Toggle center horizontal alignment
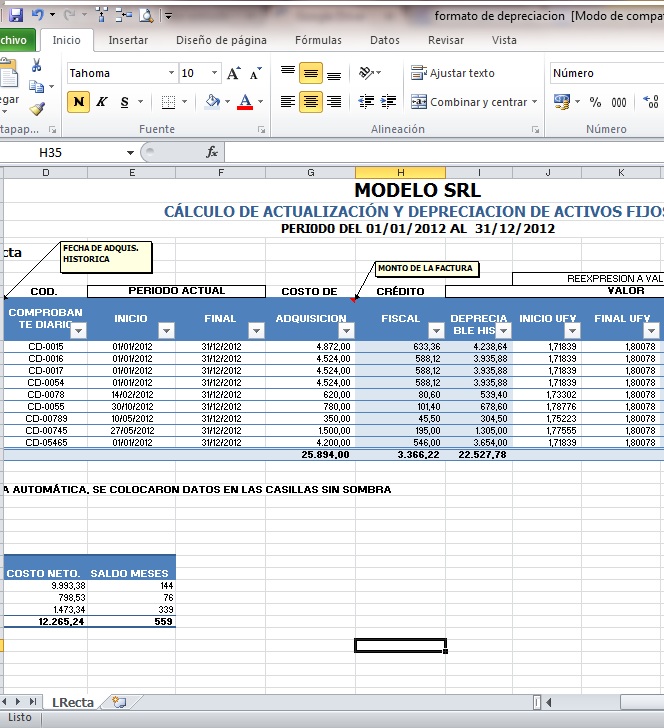Screen dimensions: 664x728 tap(311, 102)
